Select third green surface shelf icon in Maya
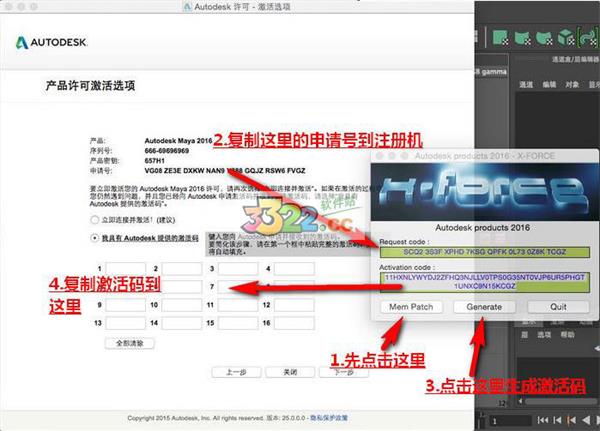Screen dimensions: 600x431 point(544,38)
